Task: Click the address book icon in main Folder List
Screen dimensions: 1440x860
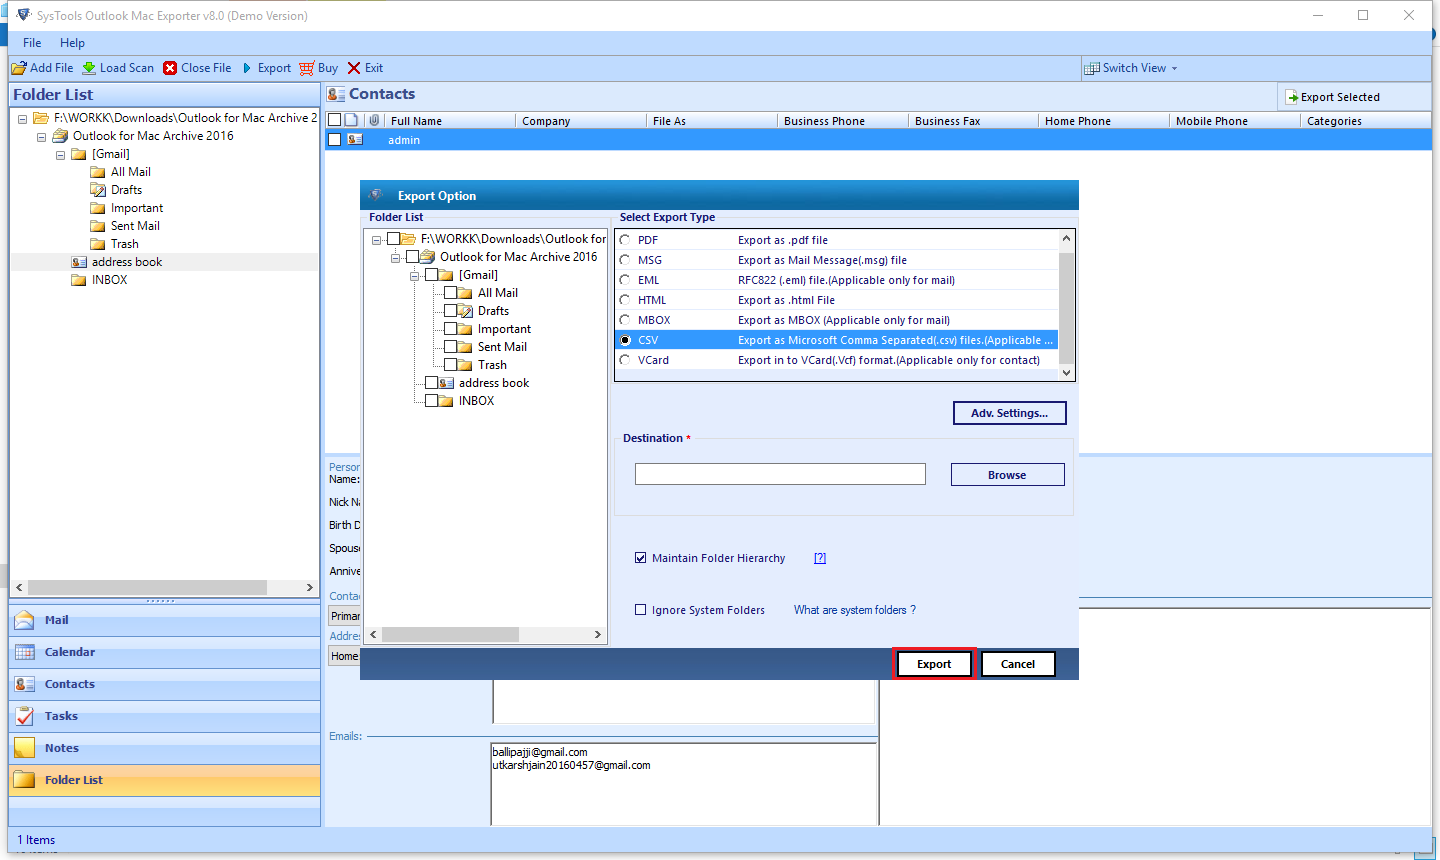Action: (x=79, y=262)
